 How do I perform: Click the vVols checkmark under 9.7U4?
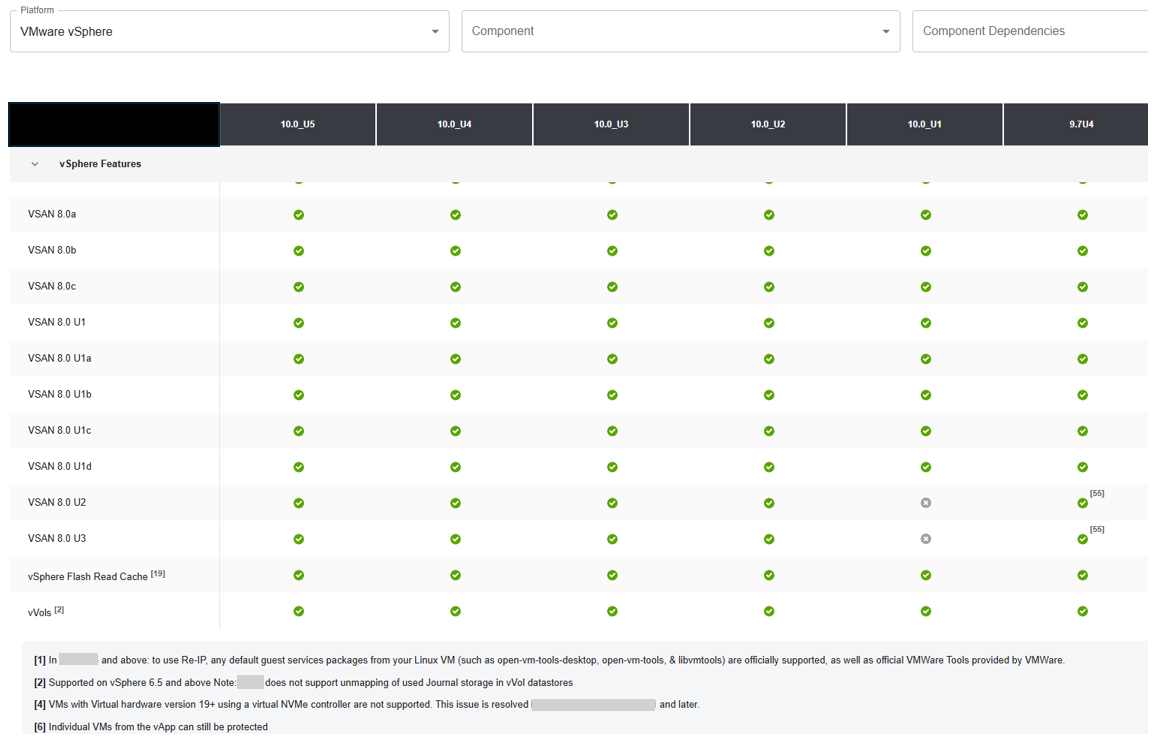(1082, 611)
